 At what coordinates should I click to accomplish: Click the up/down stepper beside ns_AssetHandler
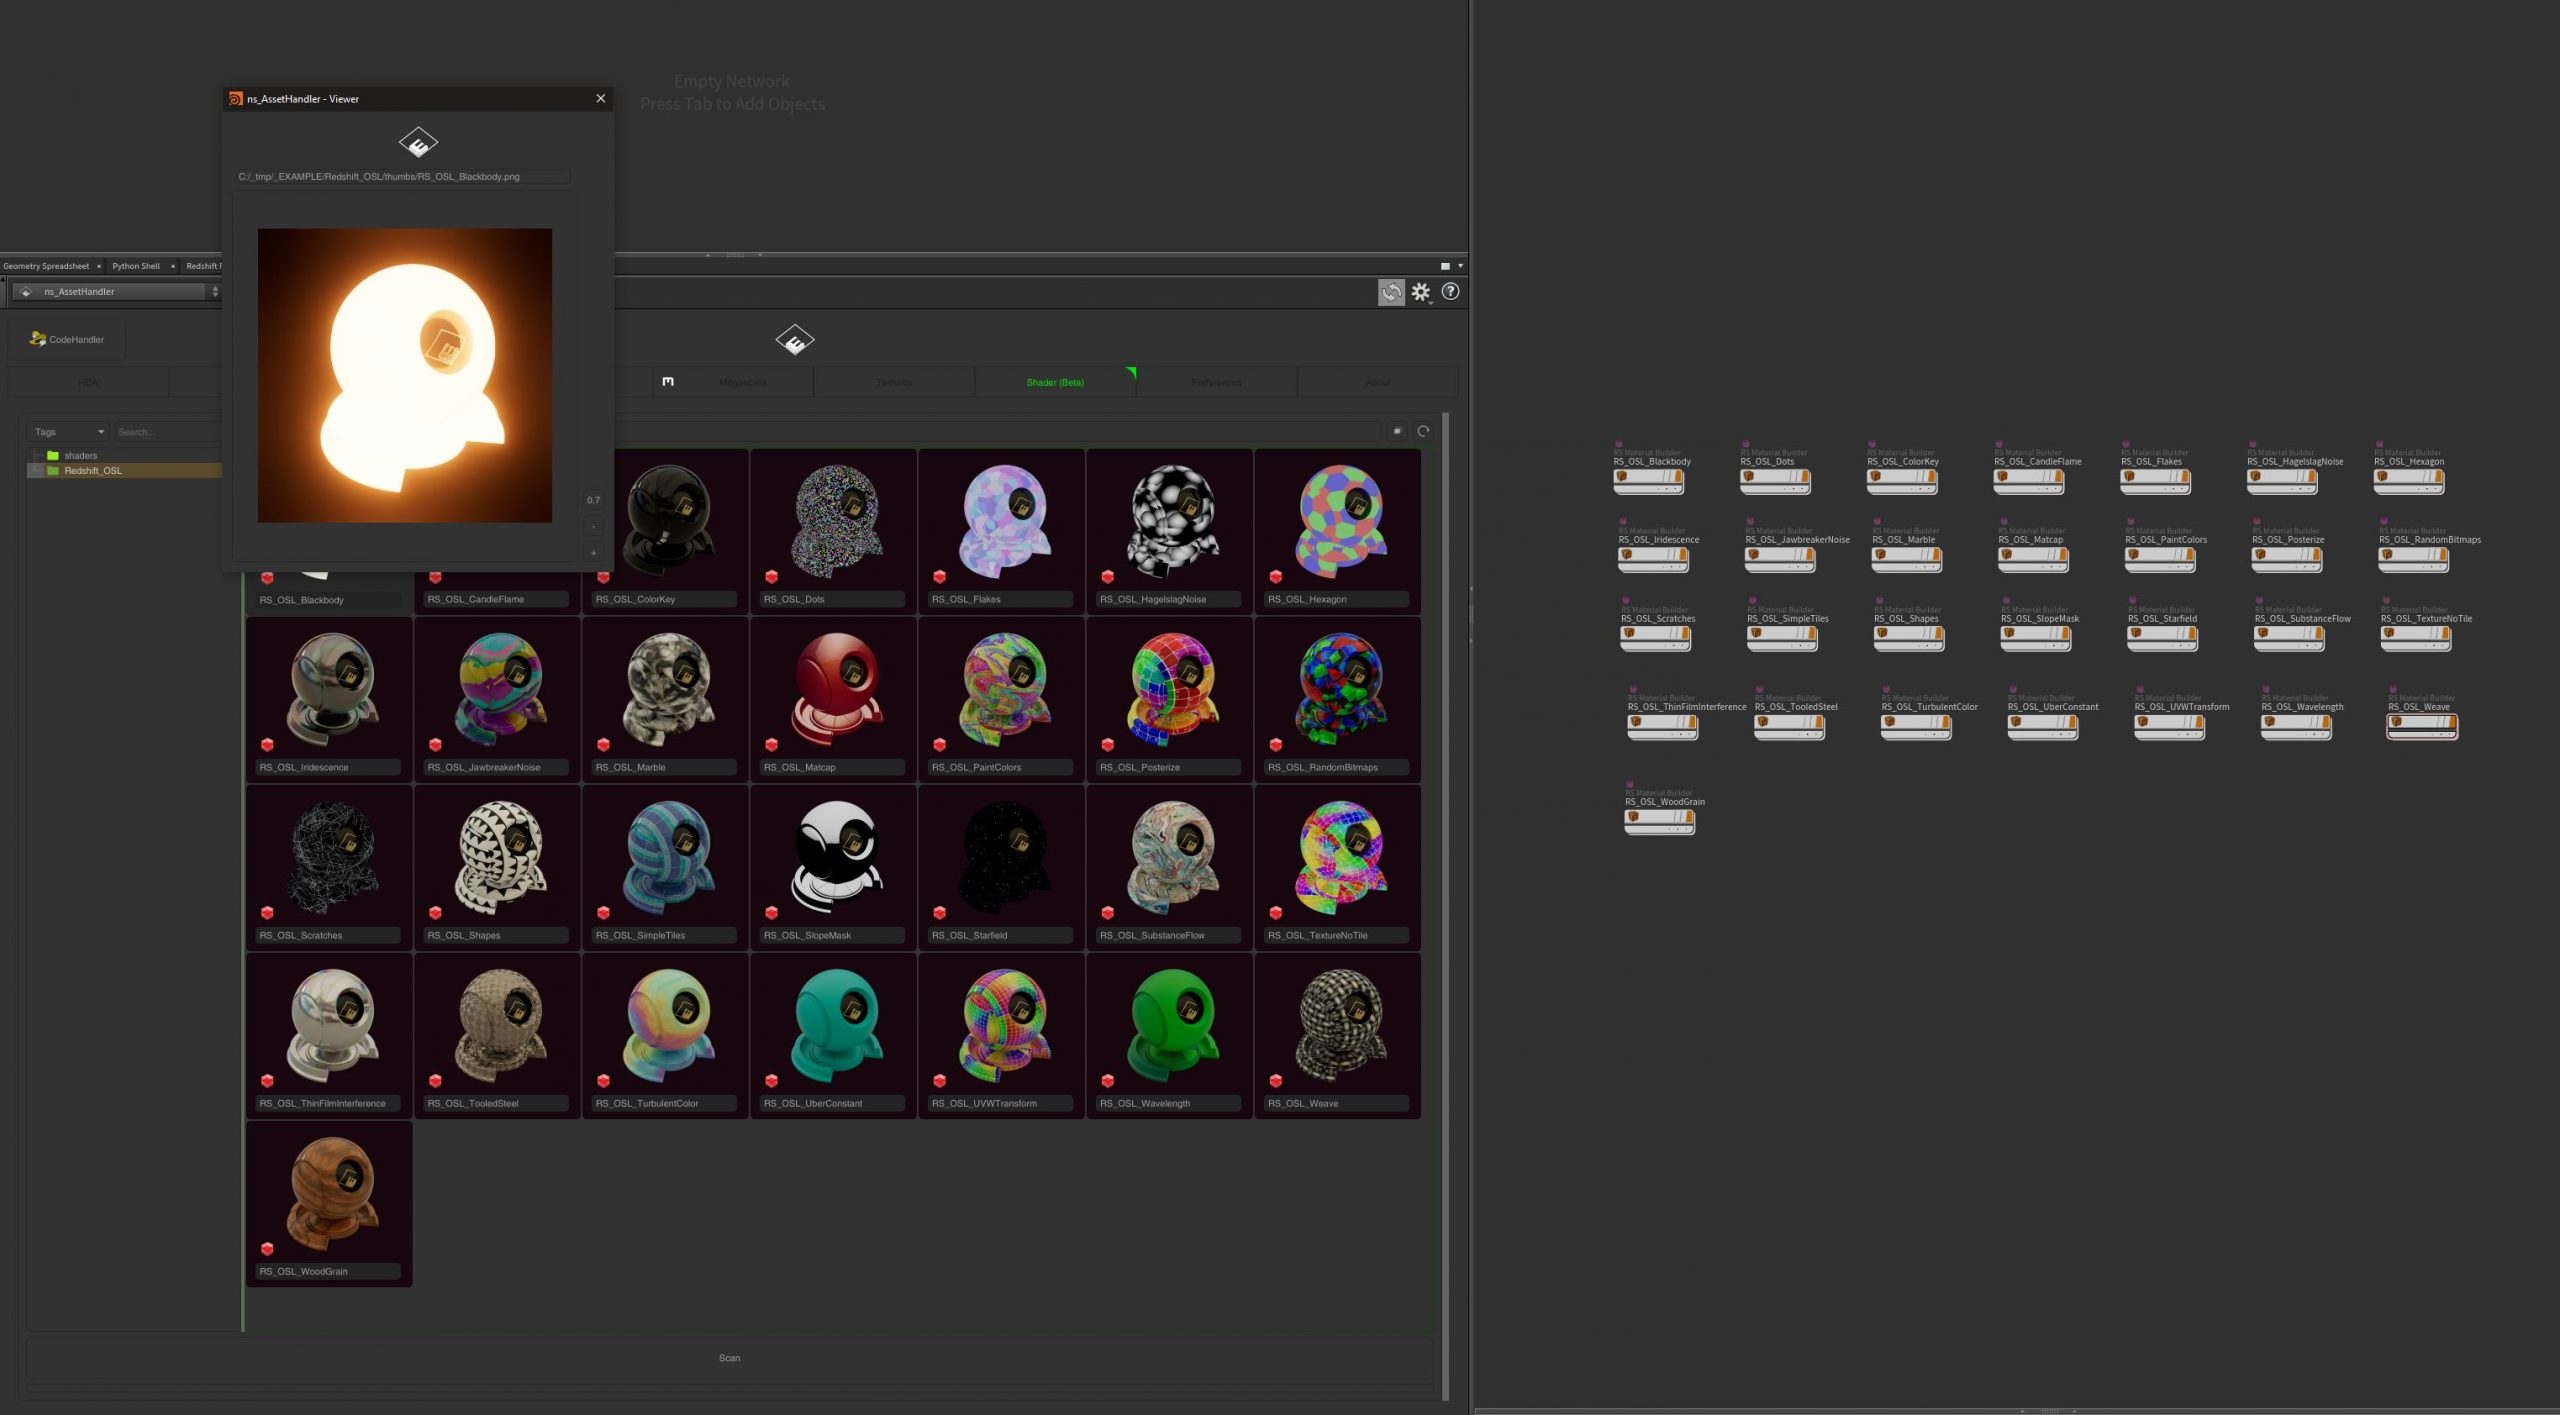click(215, 291)
